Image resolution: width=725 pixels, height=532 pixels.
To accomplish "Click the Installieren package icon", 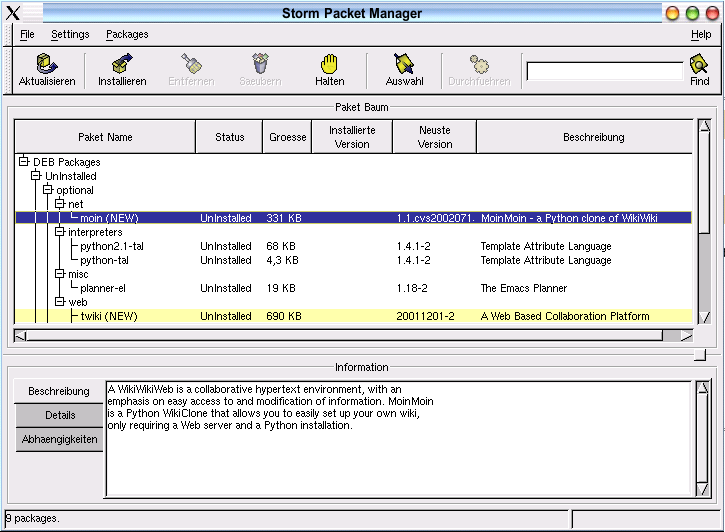I will point(122,64).
